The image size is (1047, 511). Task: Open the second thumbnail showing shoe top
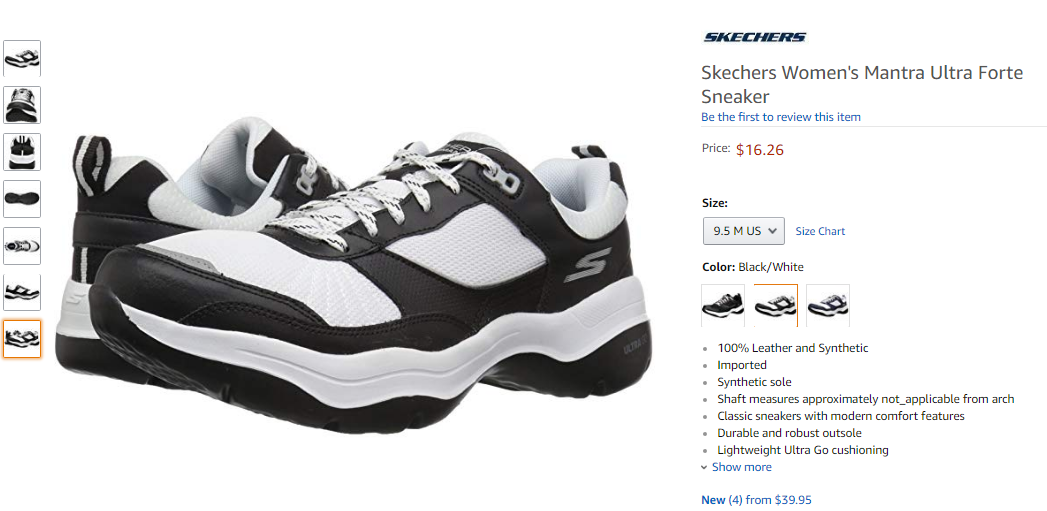click(x=22, y=105)
